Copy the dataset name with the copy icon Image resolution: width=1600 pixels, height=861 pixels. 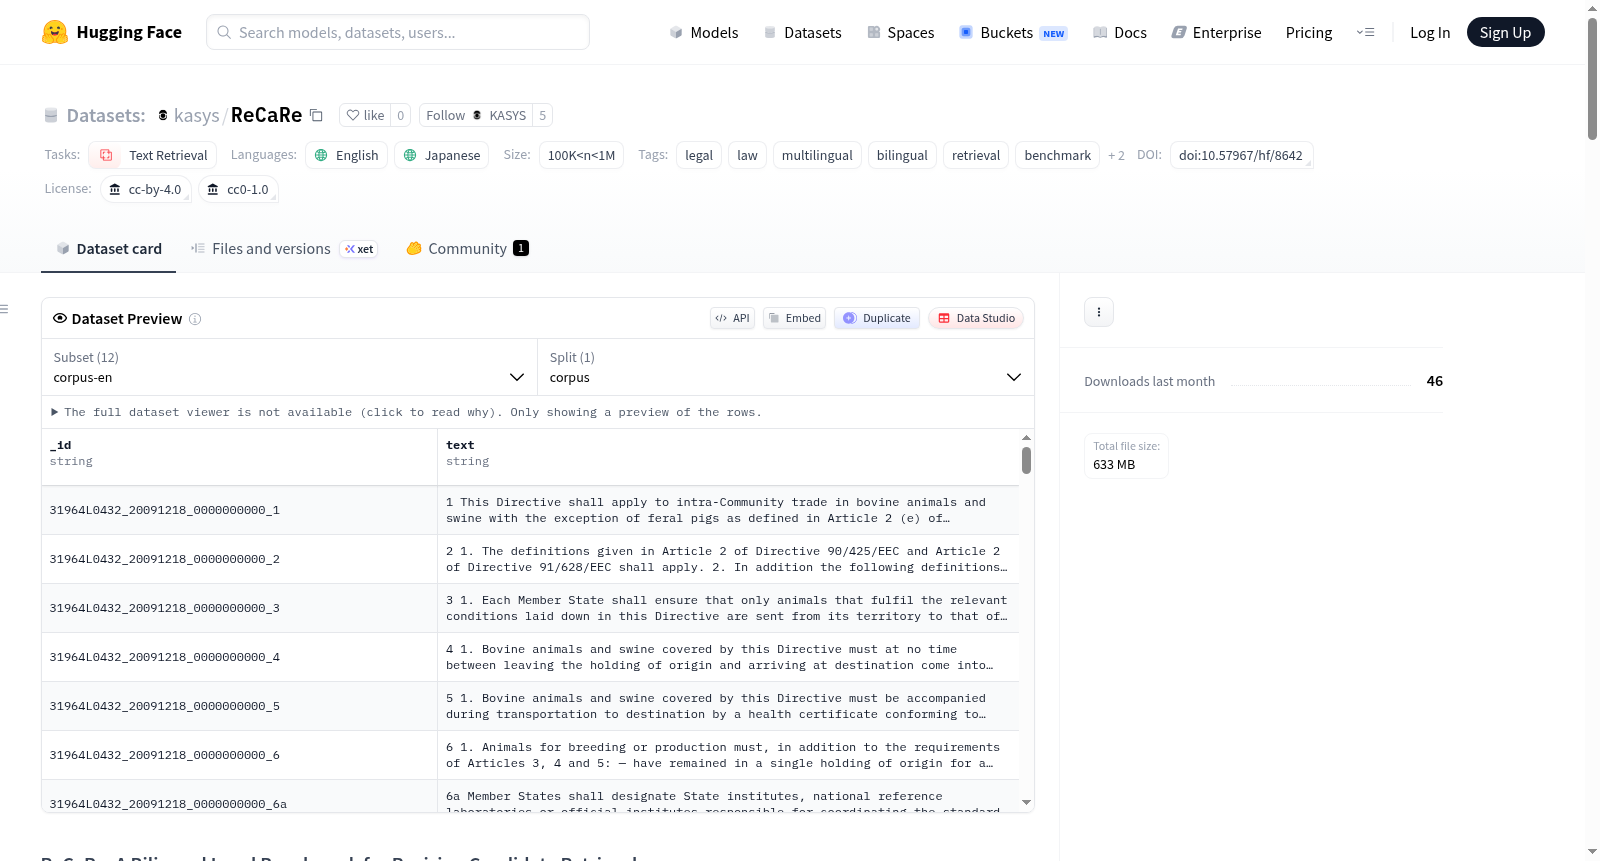click(x=316, y=115)
